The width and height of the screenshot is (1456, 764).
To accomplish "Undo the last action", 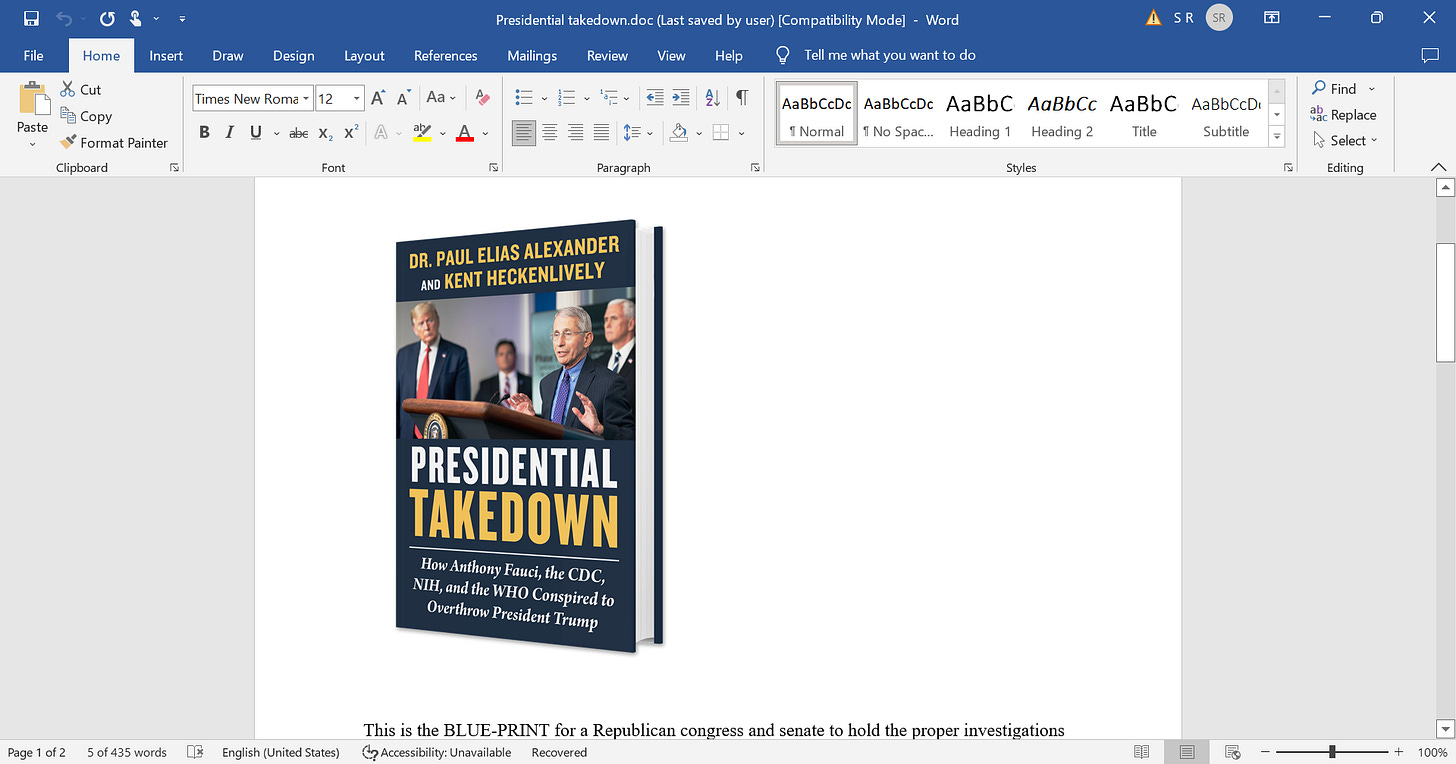I will click(x=65, y=19).
